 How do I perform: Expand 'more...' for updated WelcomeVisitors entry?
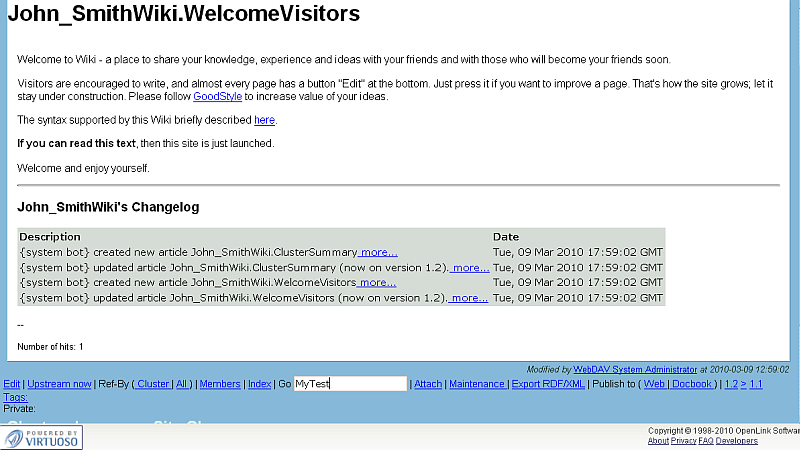pos(469,298)
